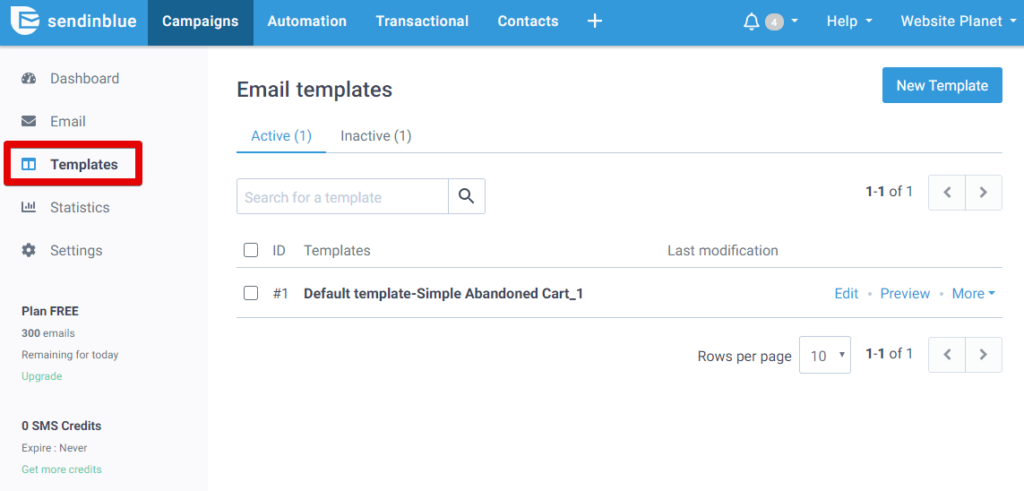1024x491 pixels.
Task: Click the 300 emails text
Action: pos(48,333)
